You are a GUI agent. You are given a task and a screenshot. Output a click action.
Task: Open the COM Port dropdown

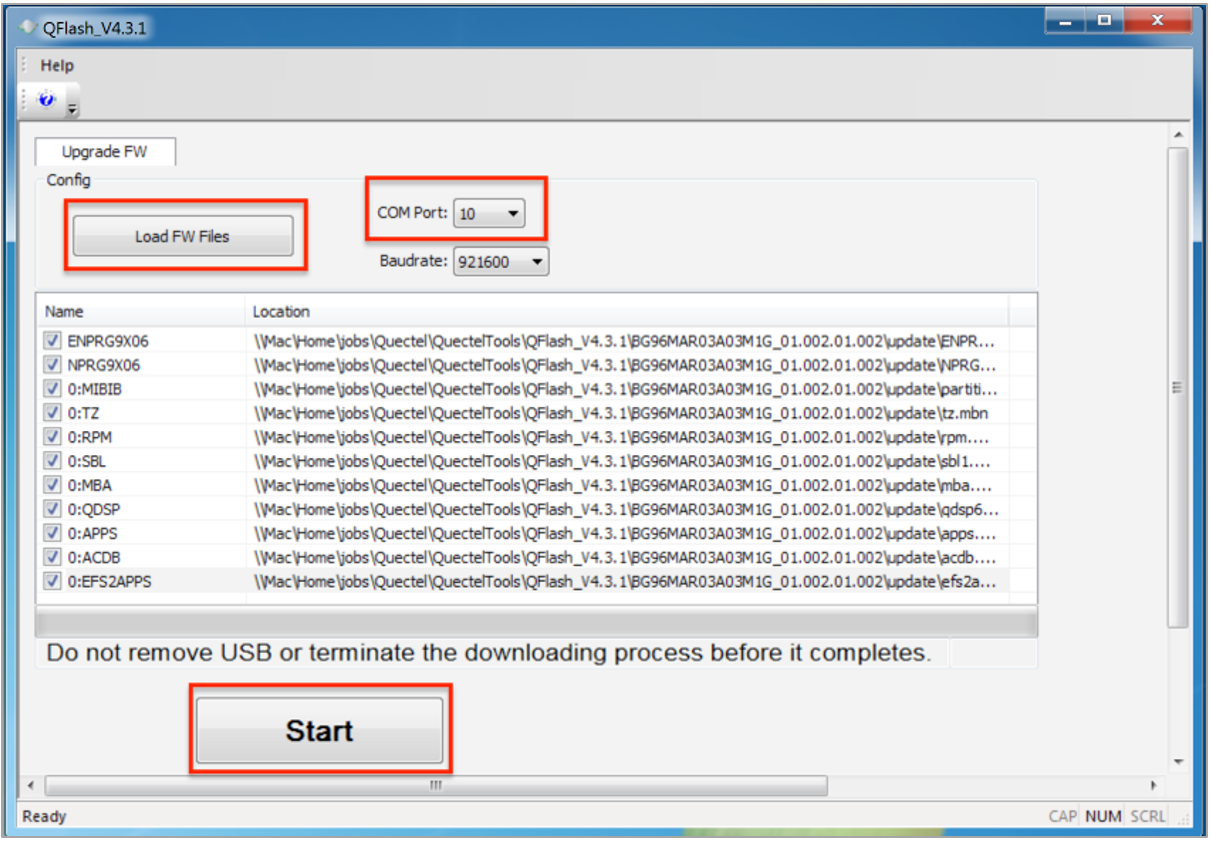coord(489,213)
